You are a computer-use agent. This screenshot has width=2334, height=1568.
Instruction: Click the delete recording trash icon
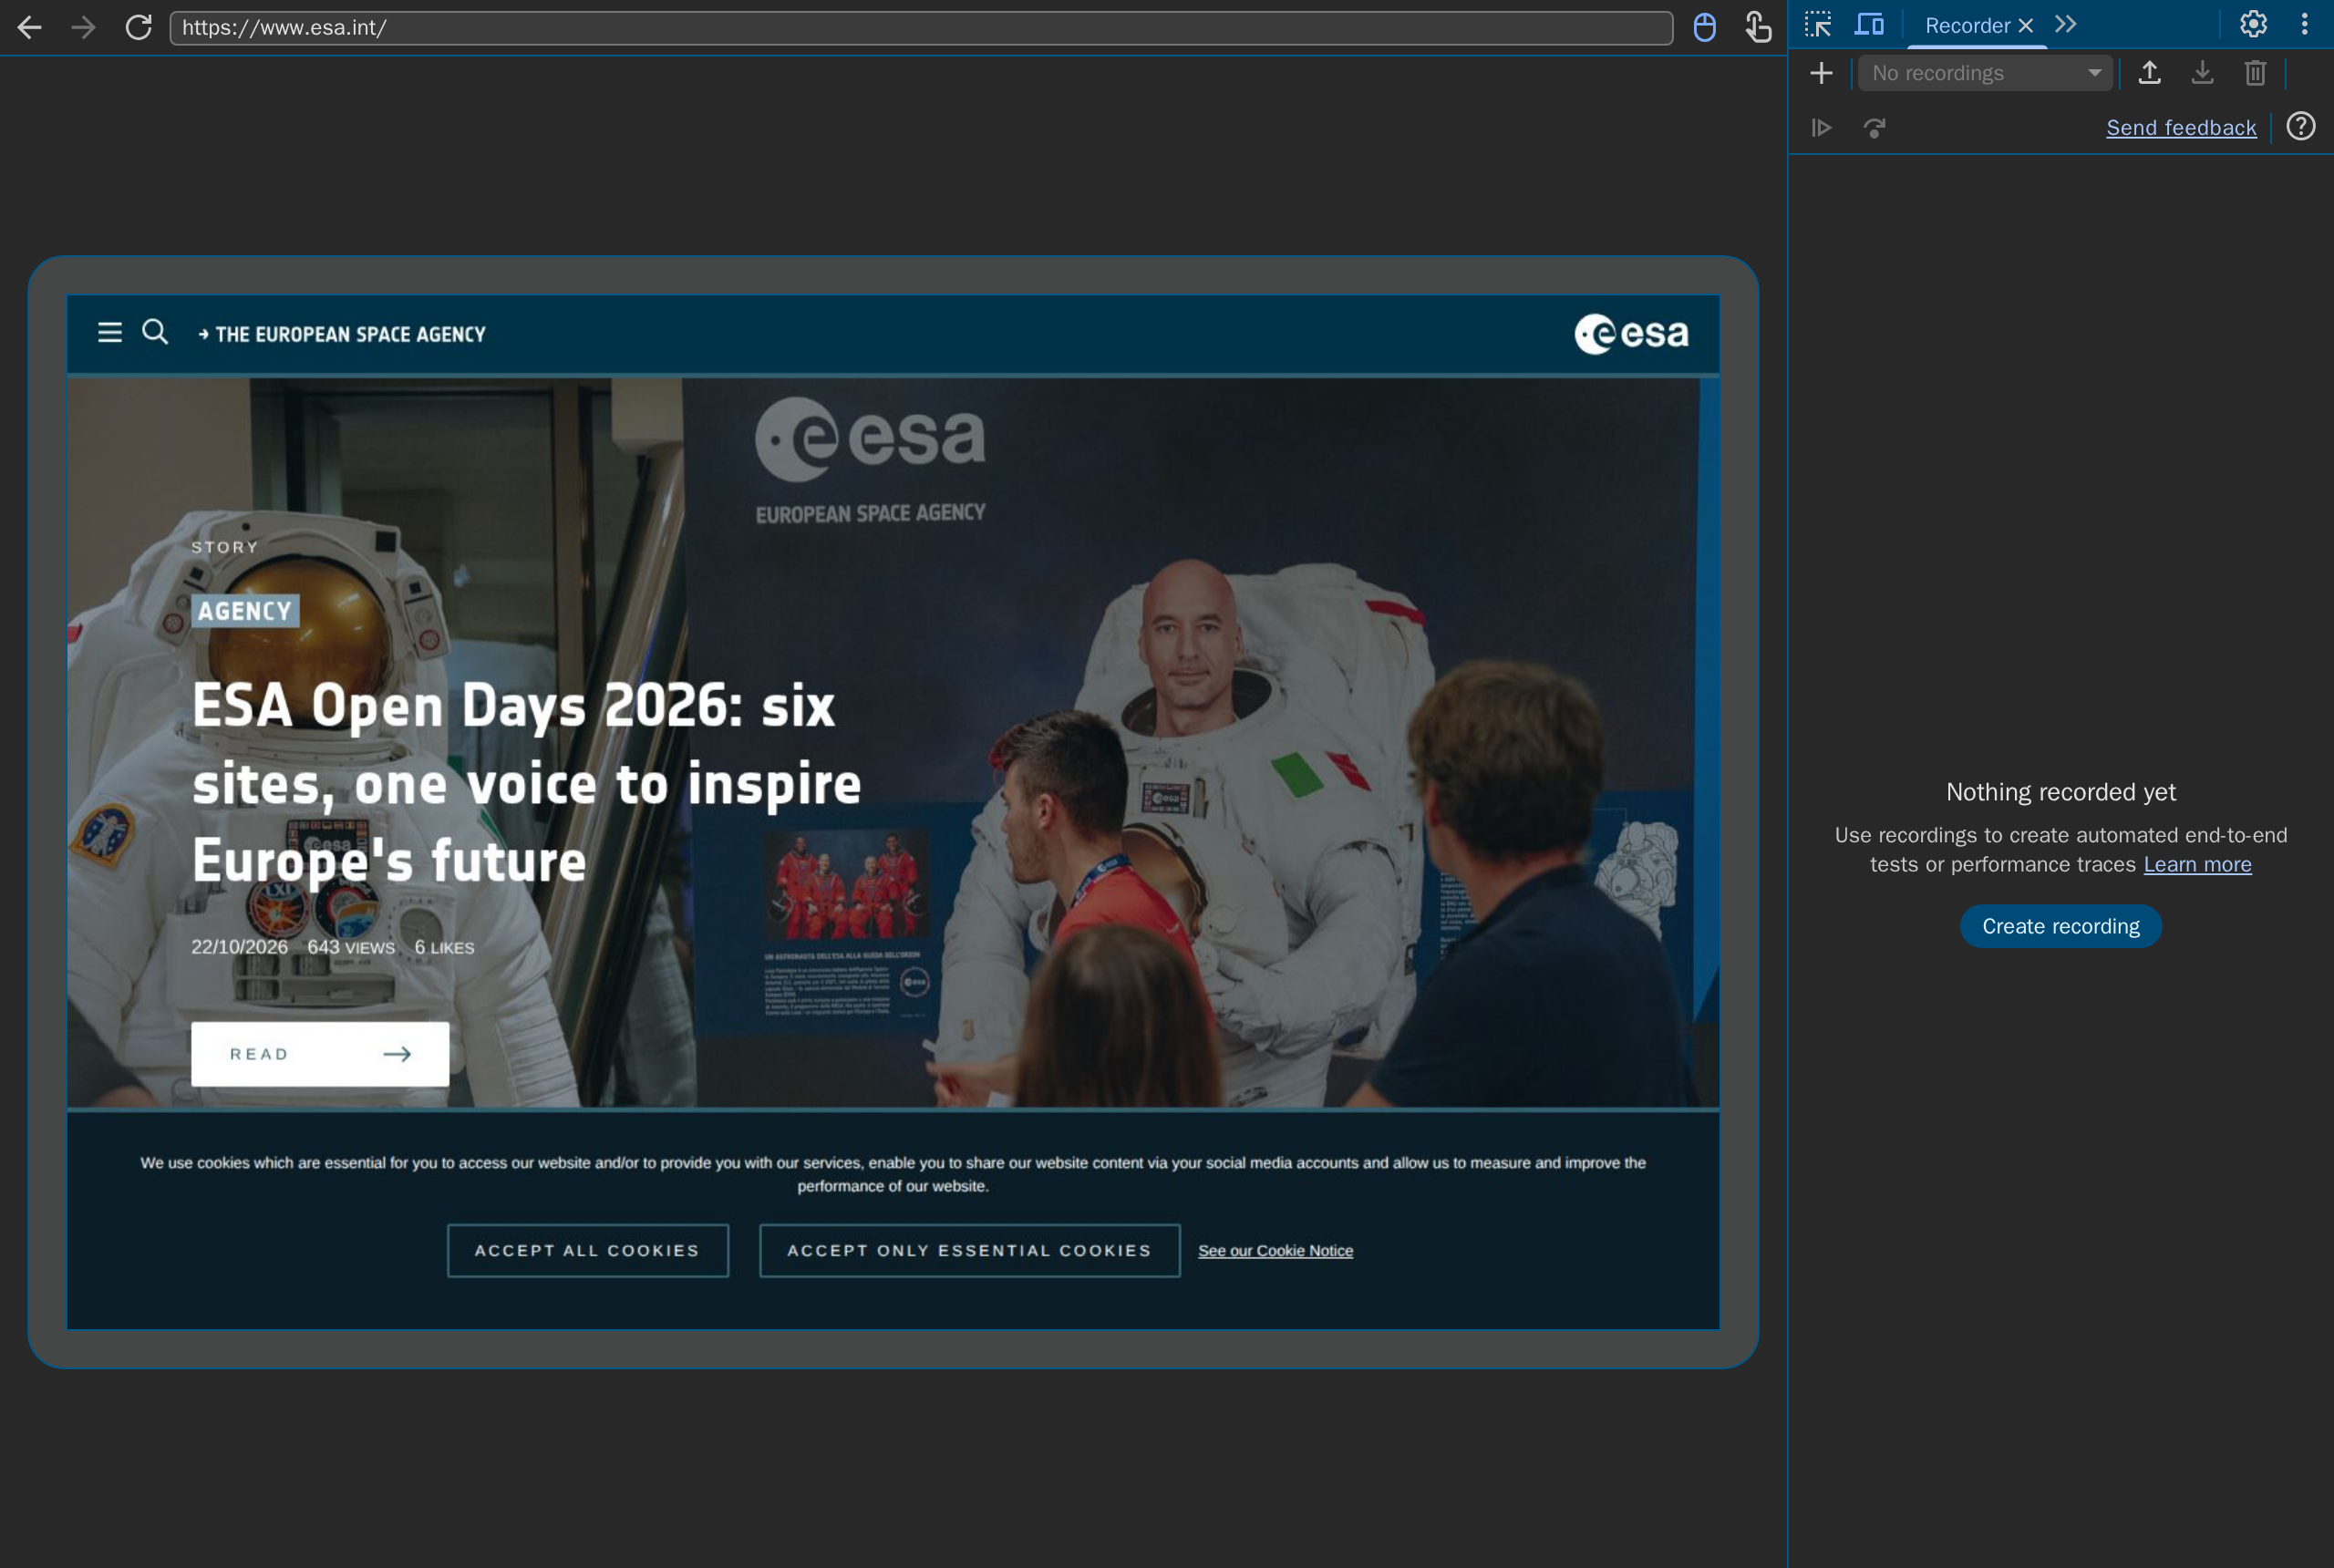pyautogui.click(x=2255, y=73)
